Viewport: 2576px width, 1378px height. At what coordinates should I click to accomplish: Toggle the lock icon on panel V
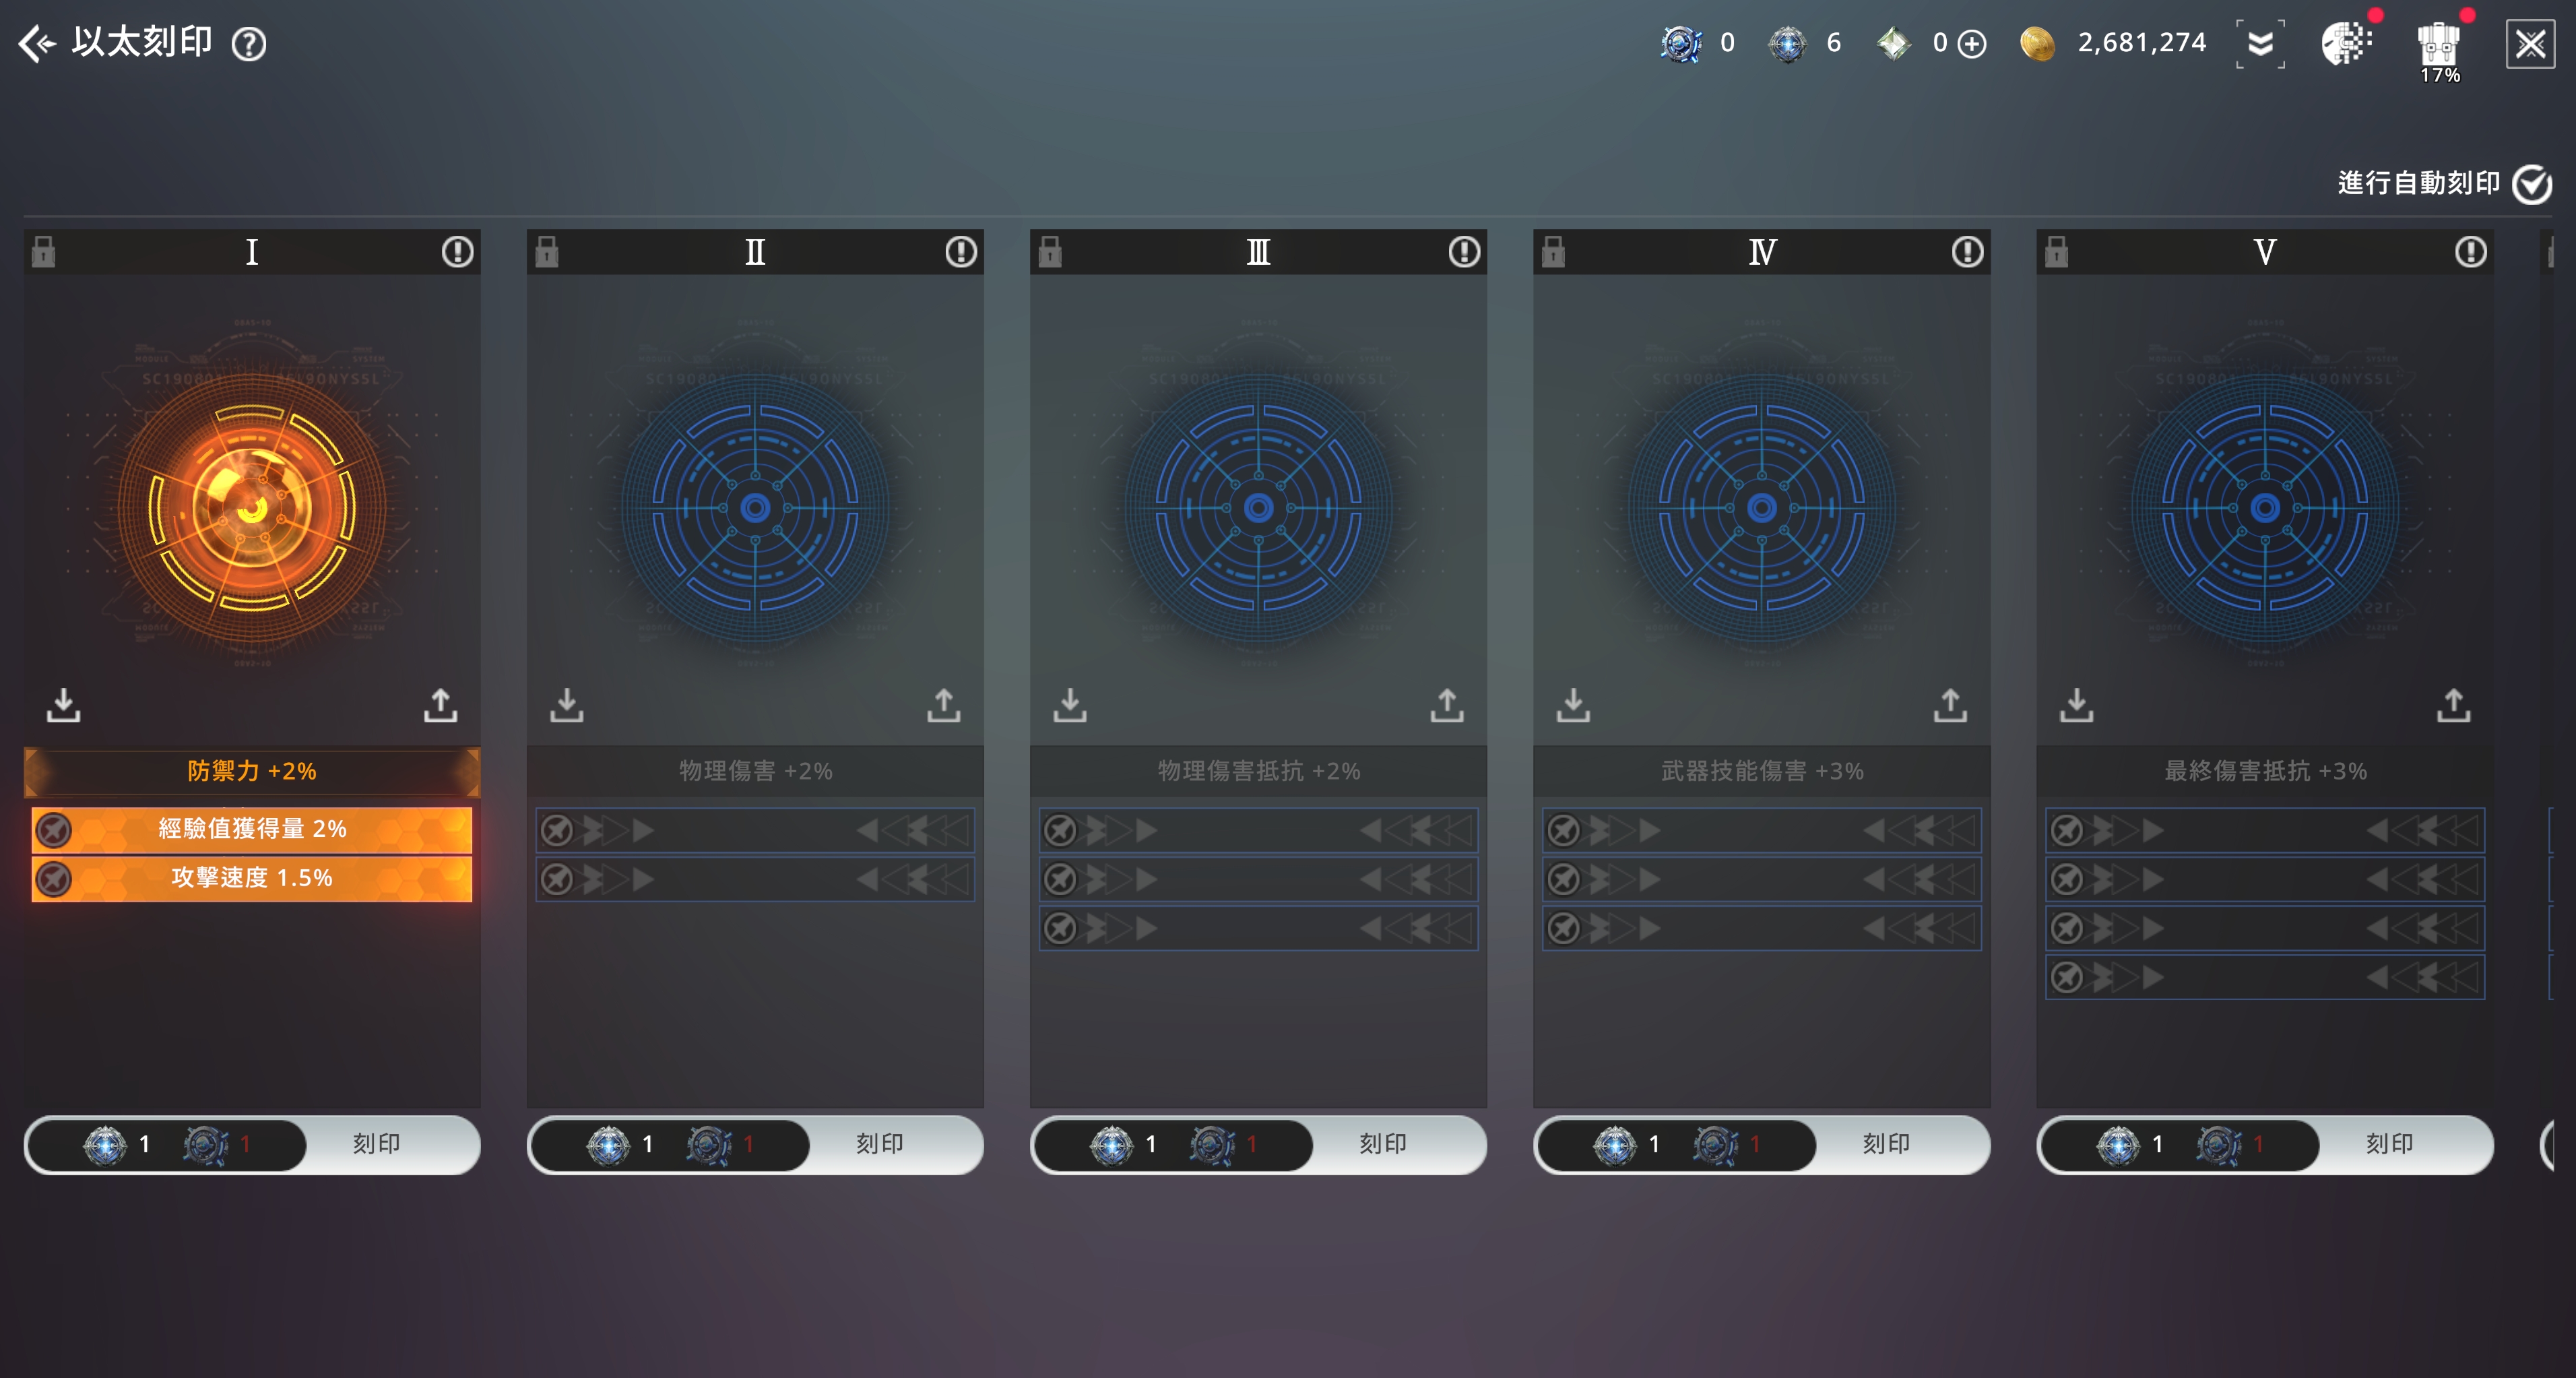(x=2056, y=251)
